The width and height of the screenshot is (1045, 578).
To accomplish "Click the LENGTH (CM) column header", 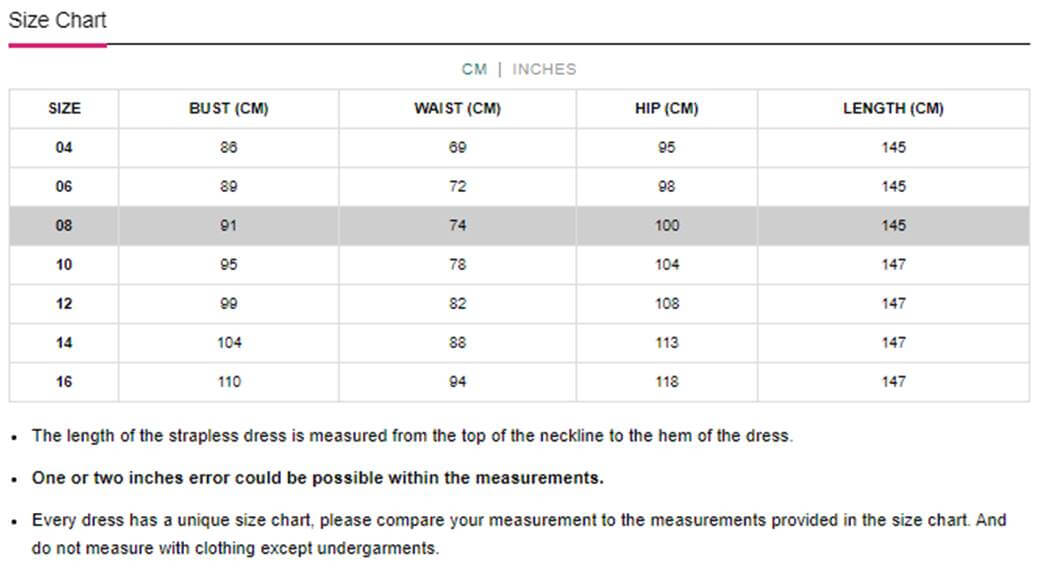I will point(893,109).
